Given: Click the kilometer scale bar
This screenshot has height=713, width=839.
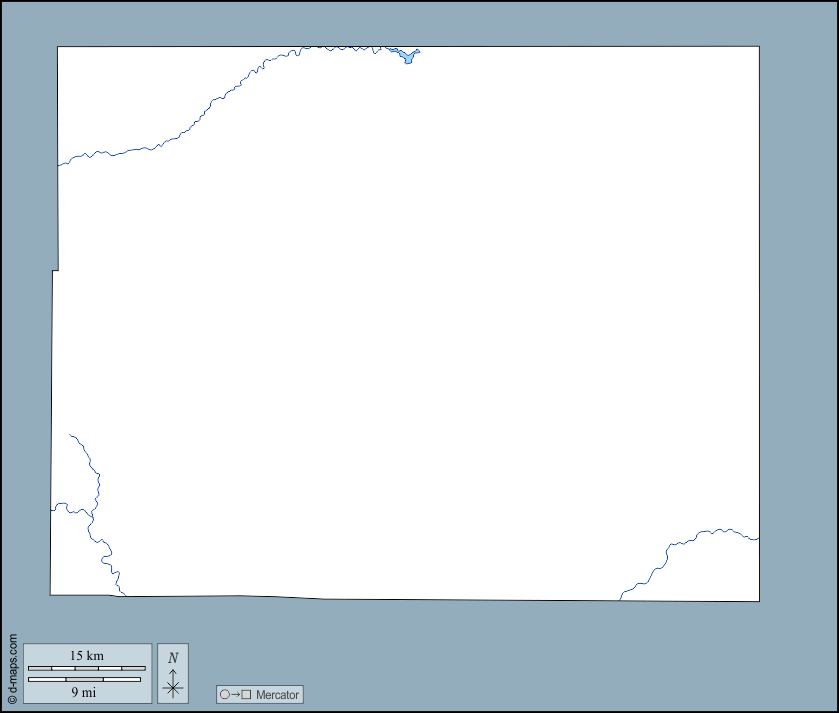Looking at the screenshot, I should tap(87, 668).
